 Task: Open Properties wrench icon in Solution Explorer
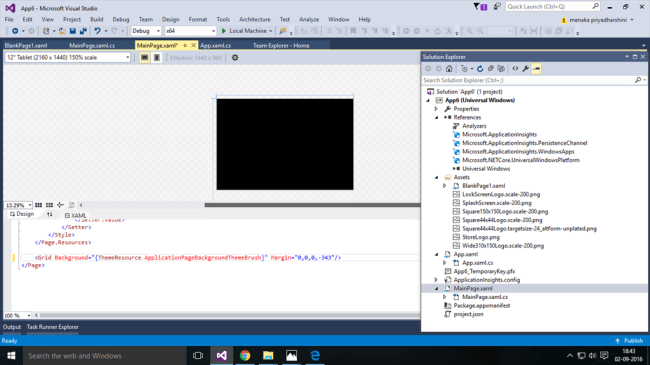point(526,69)
